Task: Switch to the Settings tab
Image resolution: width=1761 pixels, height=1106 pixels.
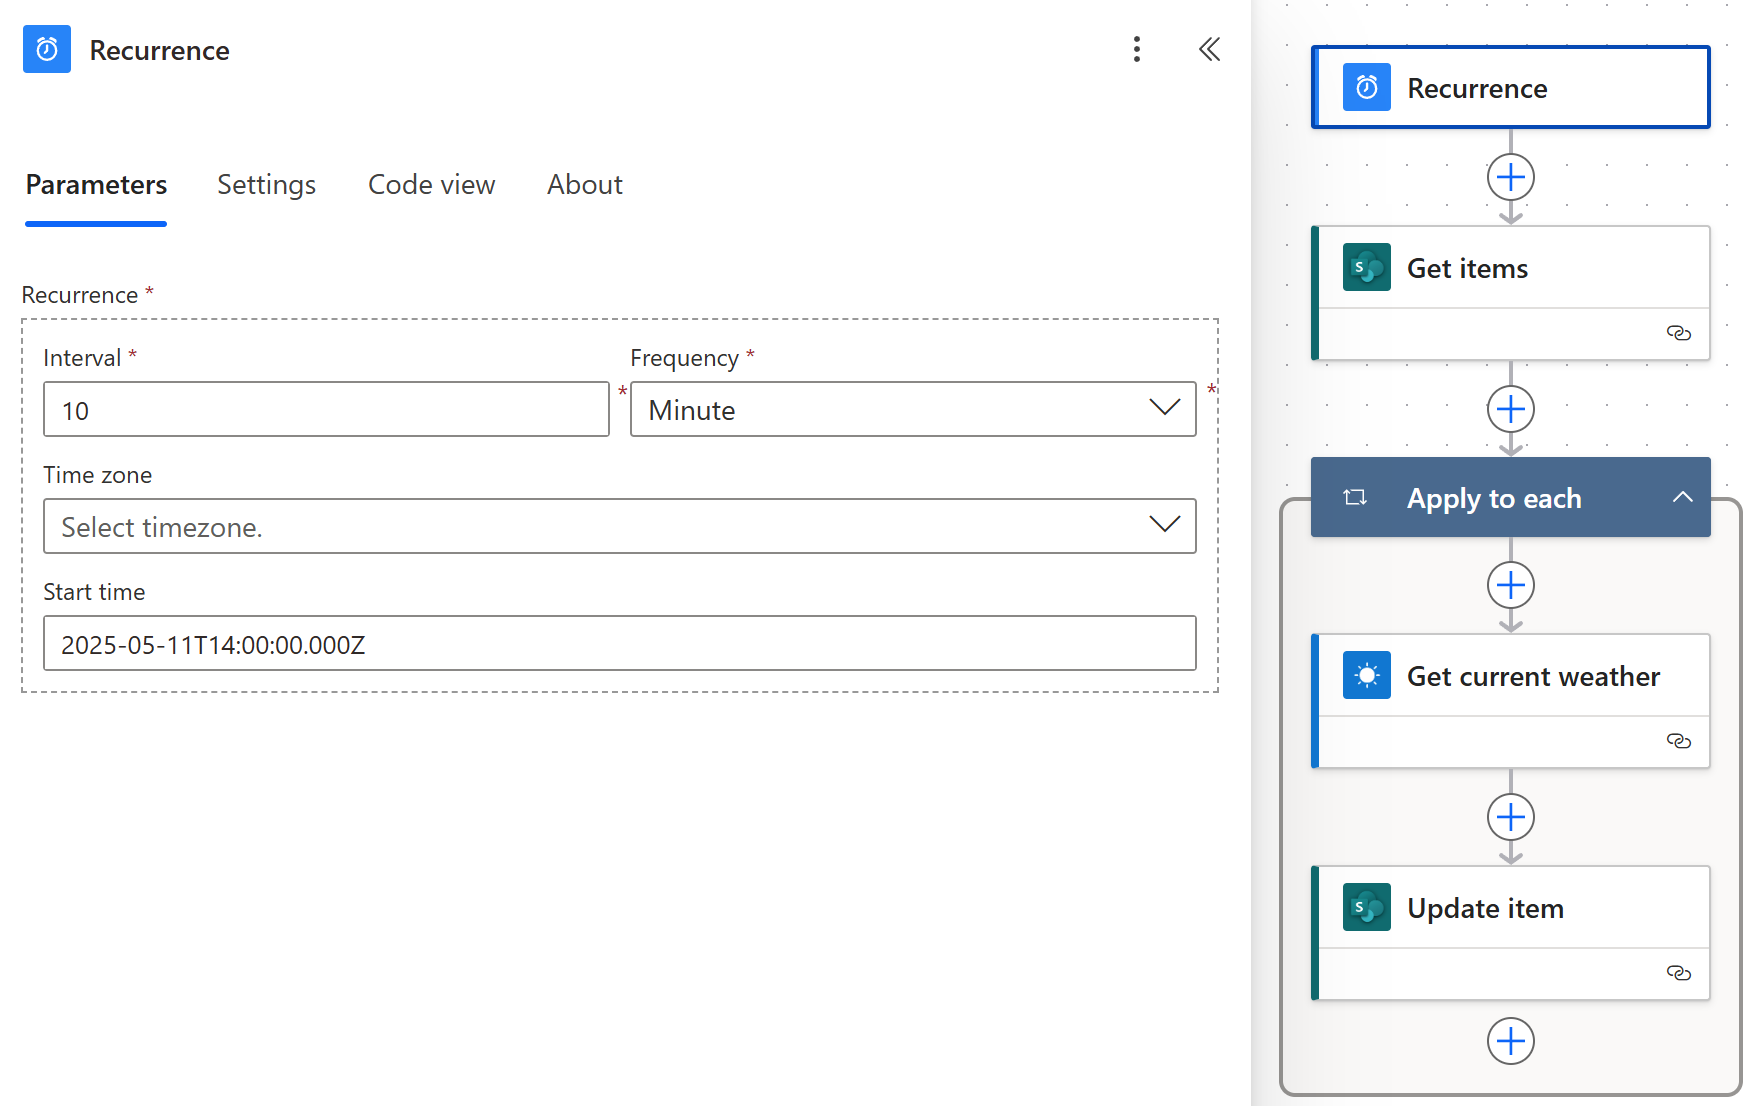Action: [266, 185]
